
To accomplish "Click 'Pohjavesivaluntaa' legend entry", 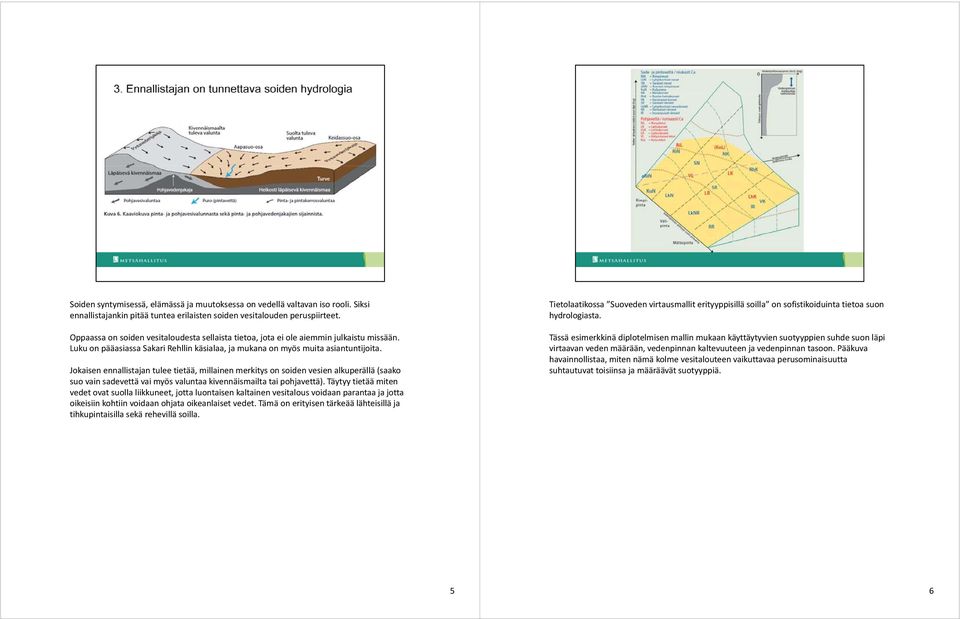I will click(136, 200).
